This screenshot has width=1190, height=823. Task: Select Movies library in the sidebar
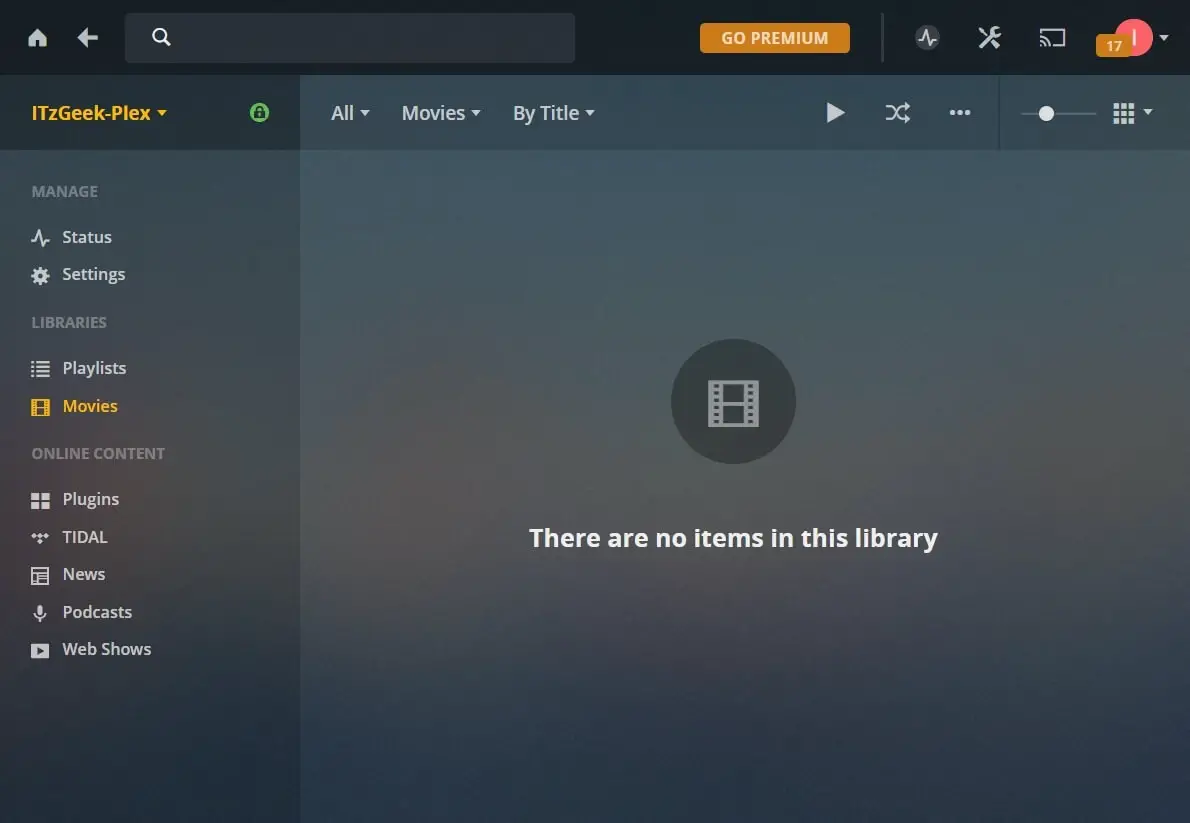coord(89,406)
